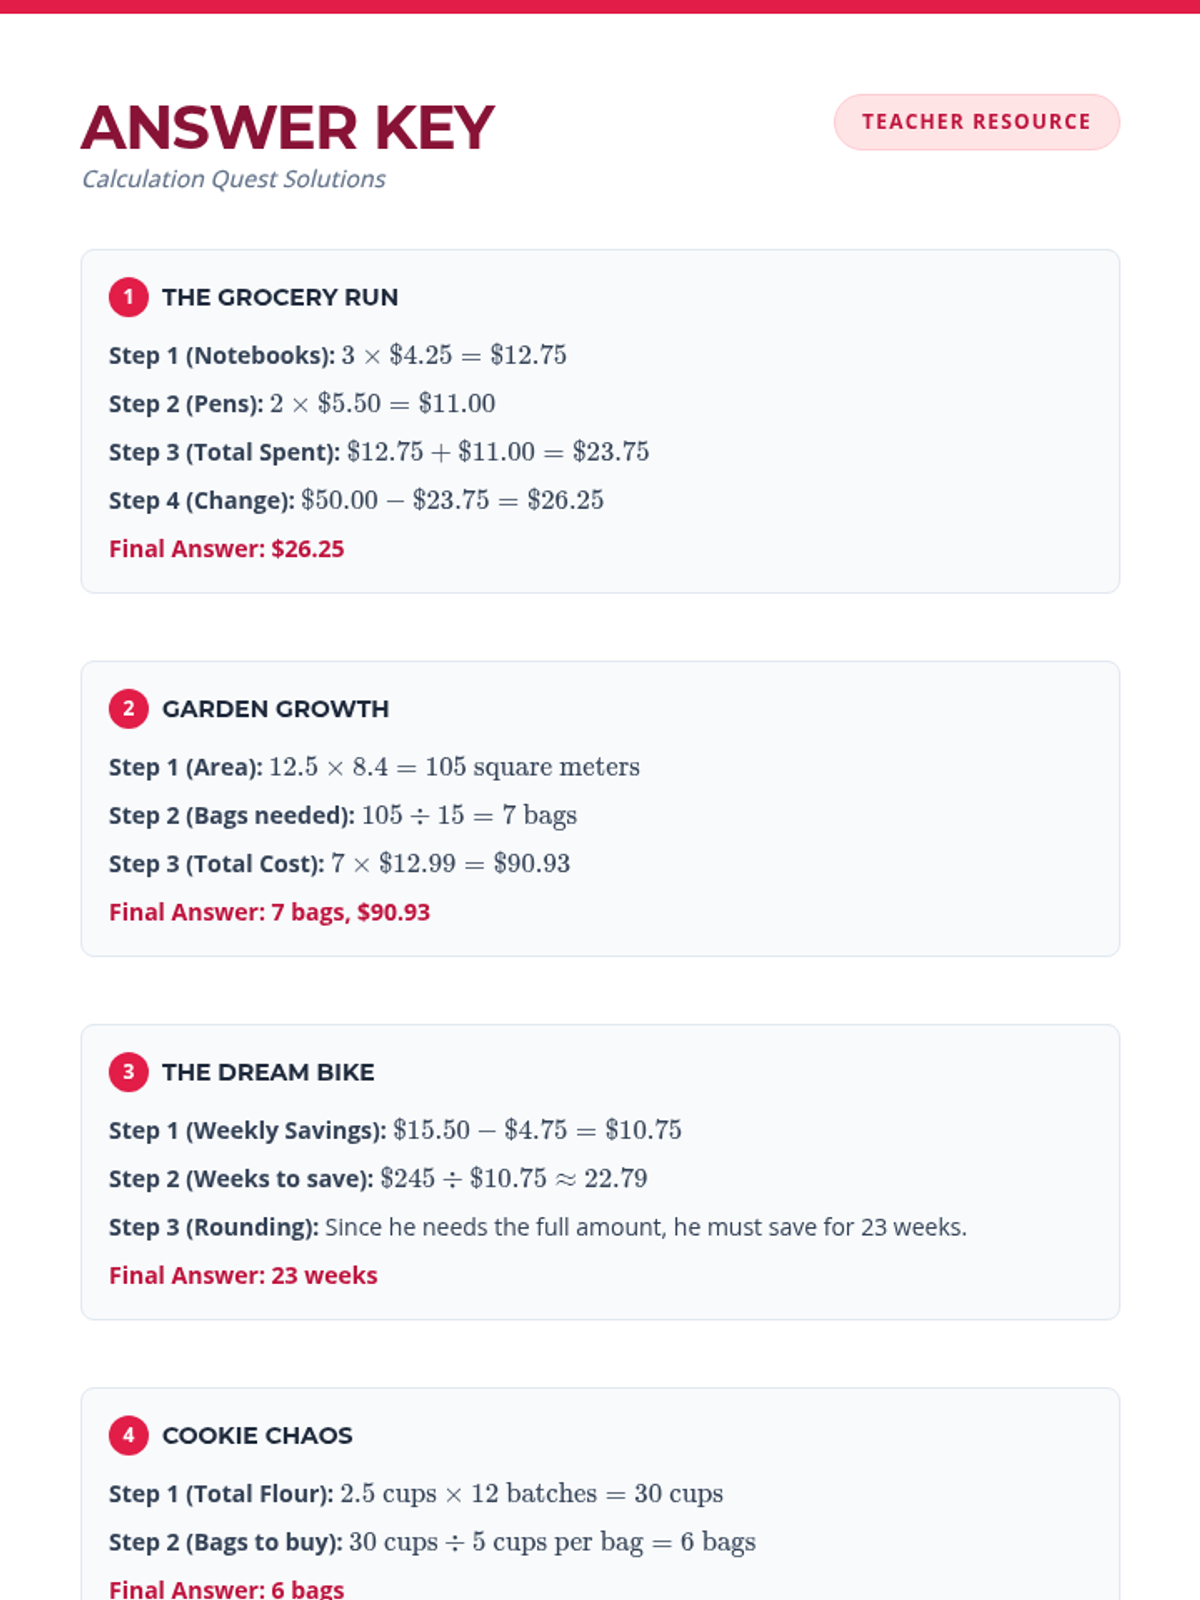Click the Final Answer 23 weeks text
1200x1600 pixels.
243,1275
